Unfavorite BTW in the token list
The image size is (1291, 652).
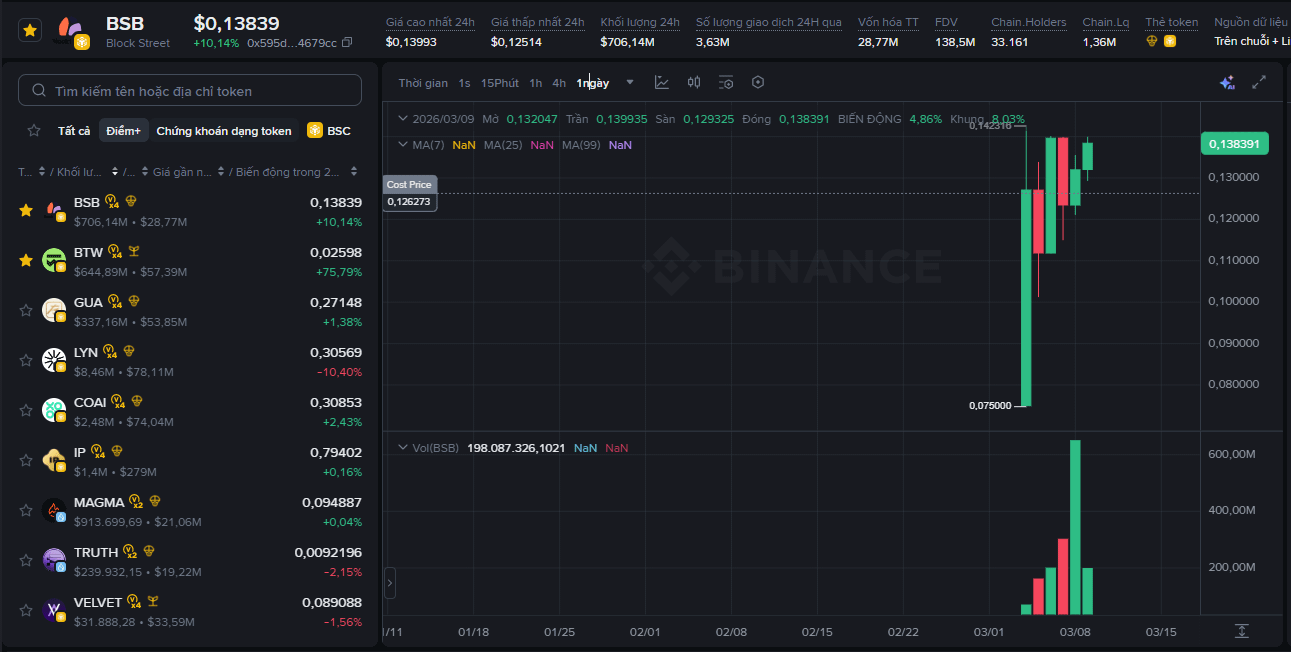[x=26, y=260]
